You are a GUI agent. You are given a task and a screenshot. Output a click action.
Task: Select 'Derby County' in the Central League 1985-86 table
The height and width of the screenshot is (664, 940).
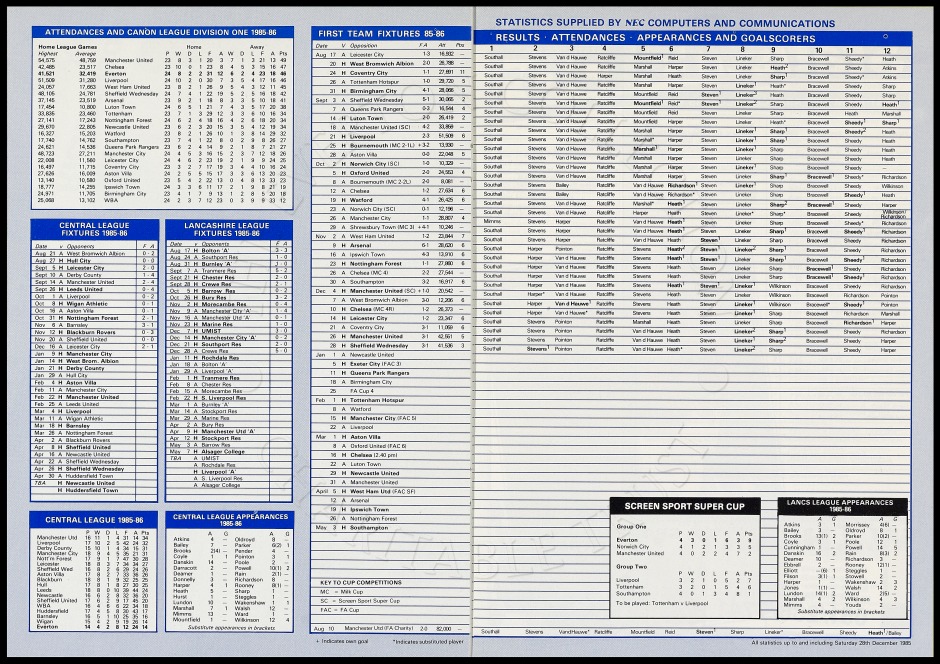coord(55,548)
